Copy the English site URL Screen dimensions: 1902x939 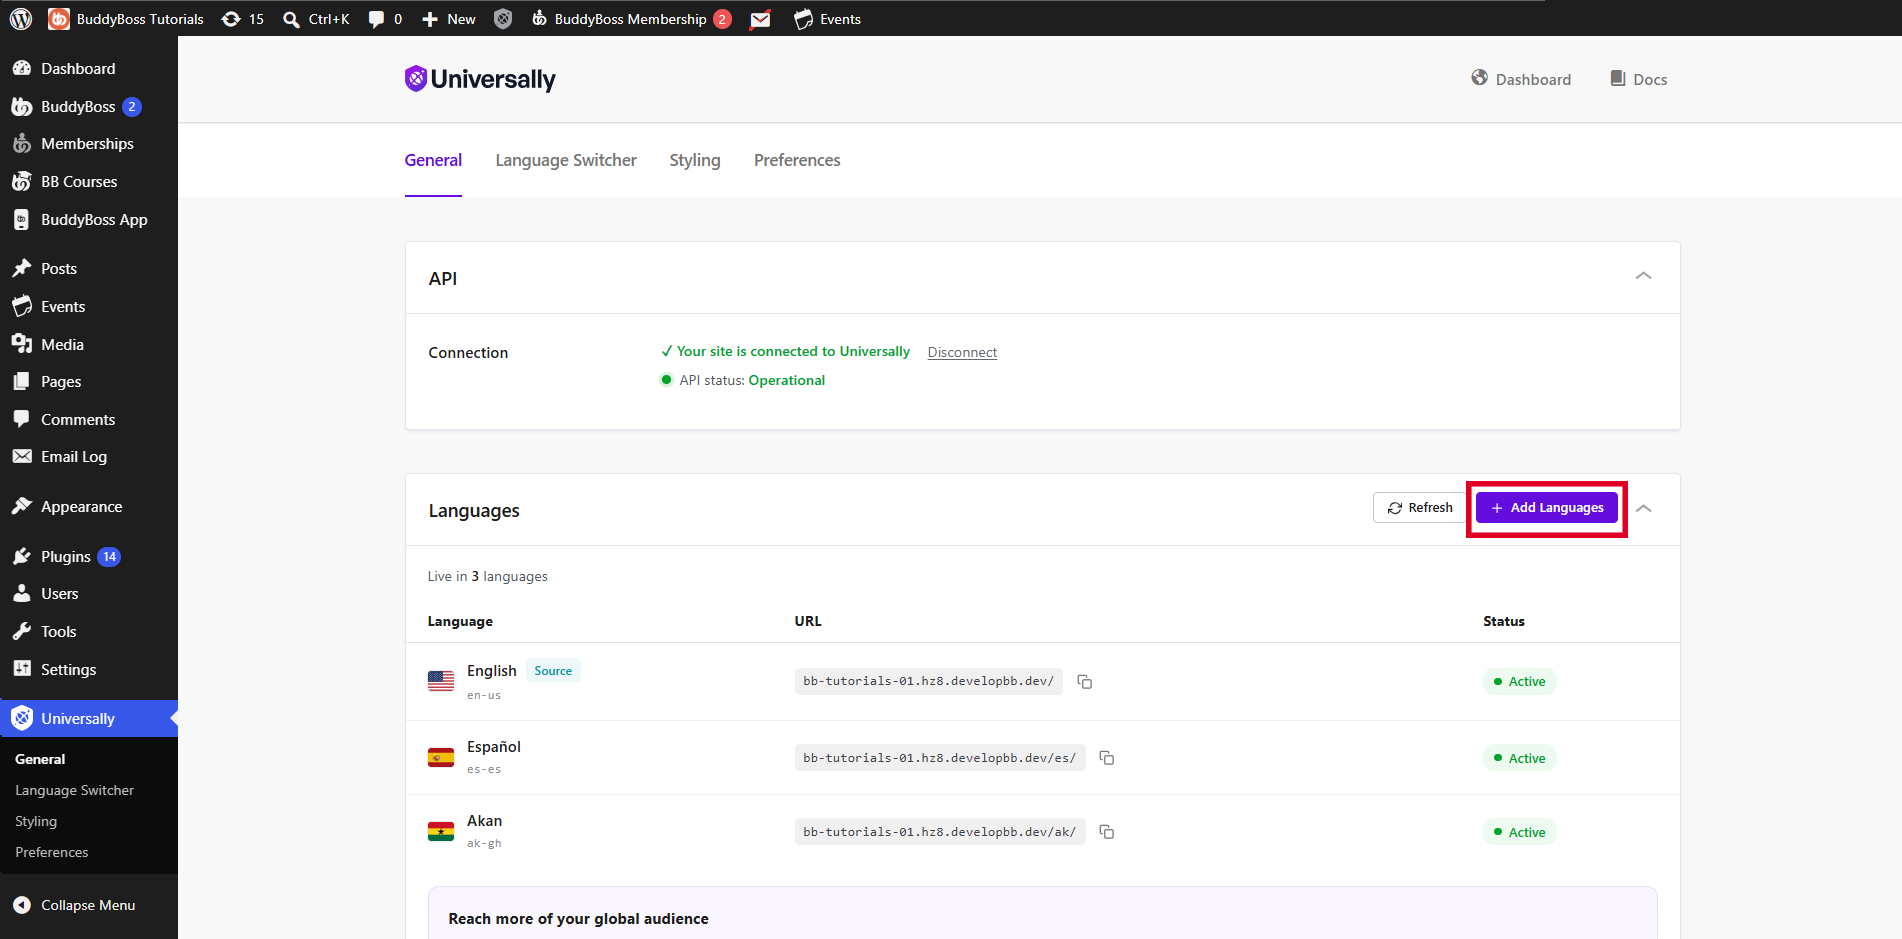pos(1084,682)
